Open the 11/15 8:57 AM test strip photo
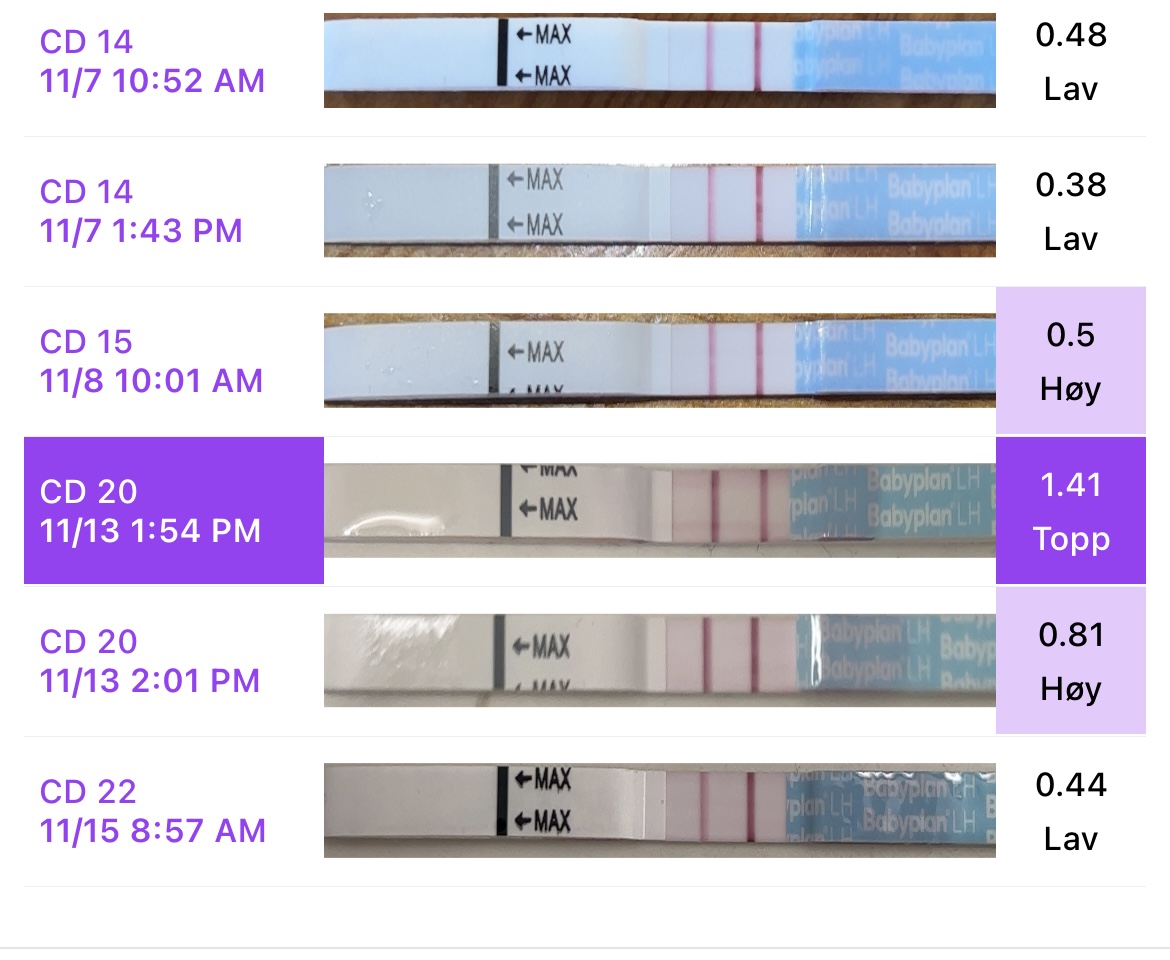This screenshot has width=1170, height=960. coord(659,810)
